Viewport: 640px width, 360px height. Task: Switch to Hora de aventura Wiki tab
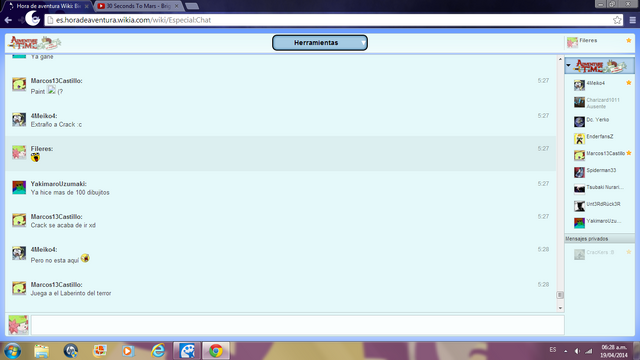point(48,6)
